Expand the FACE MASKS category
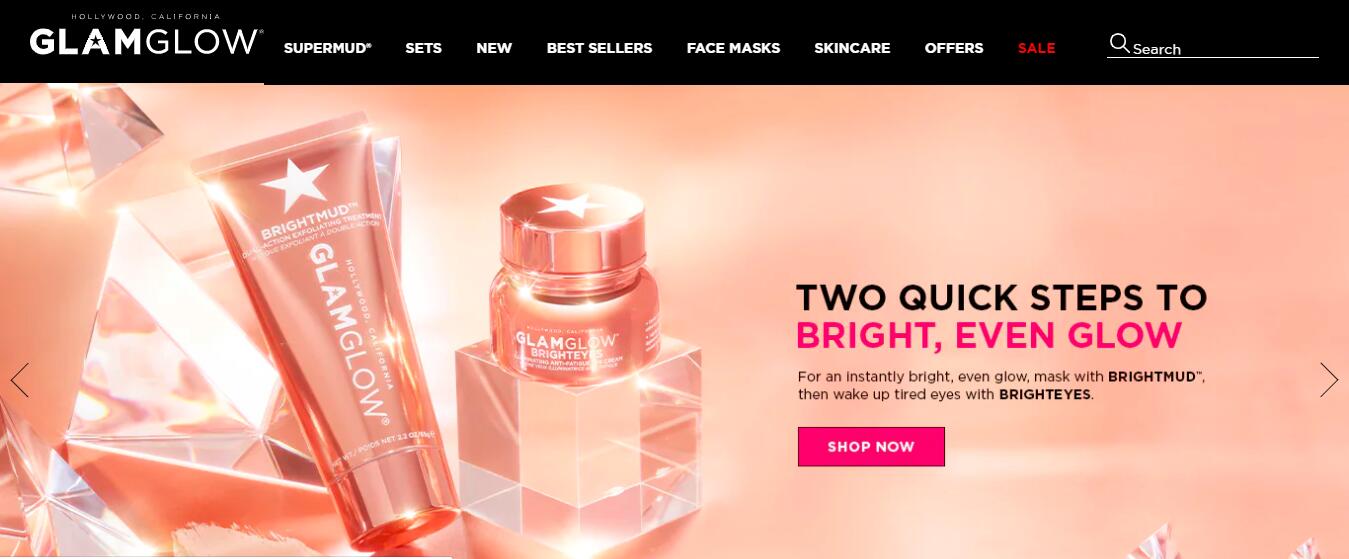Image resolution: width=1349 pixels, height=559 pixels. point(733,48)
